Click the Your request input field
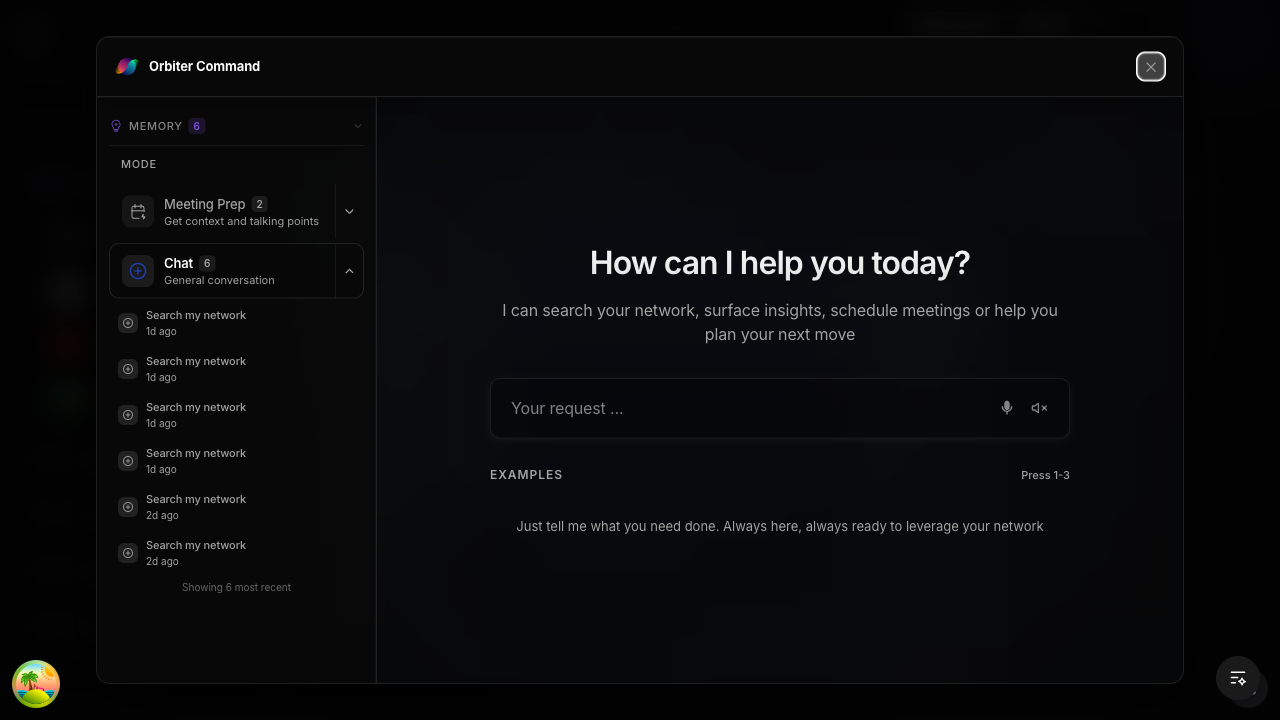 745,408
